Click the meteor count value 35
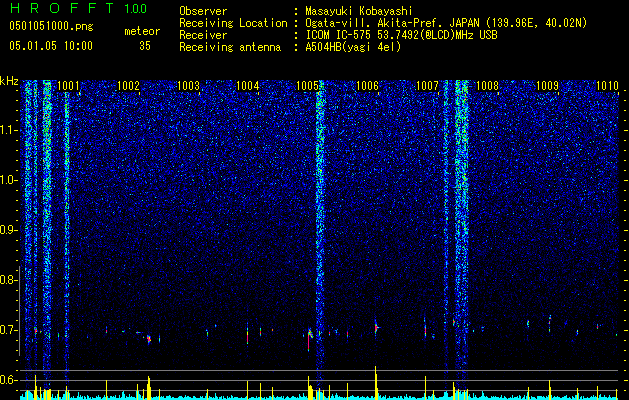 [x=145, y=46]
